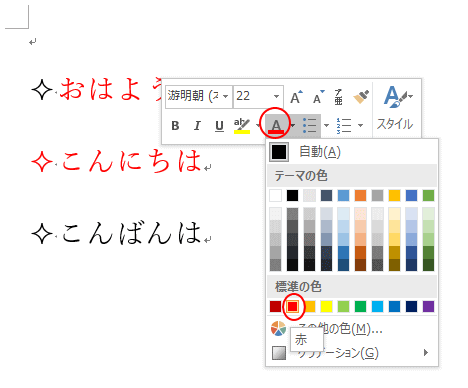The width and height of the screenshot is (468, 388).
Task: Click the shrink font size icon
Action: [318, 97]
